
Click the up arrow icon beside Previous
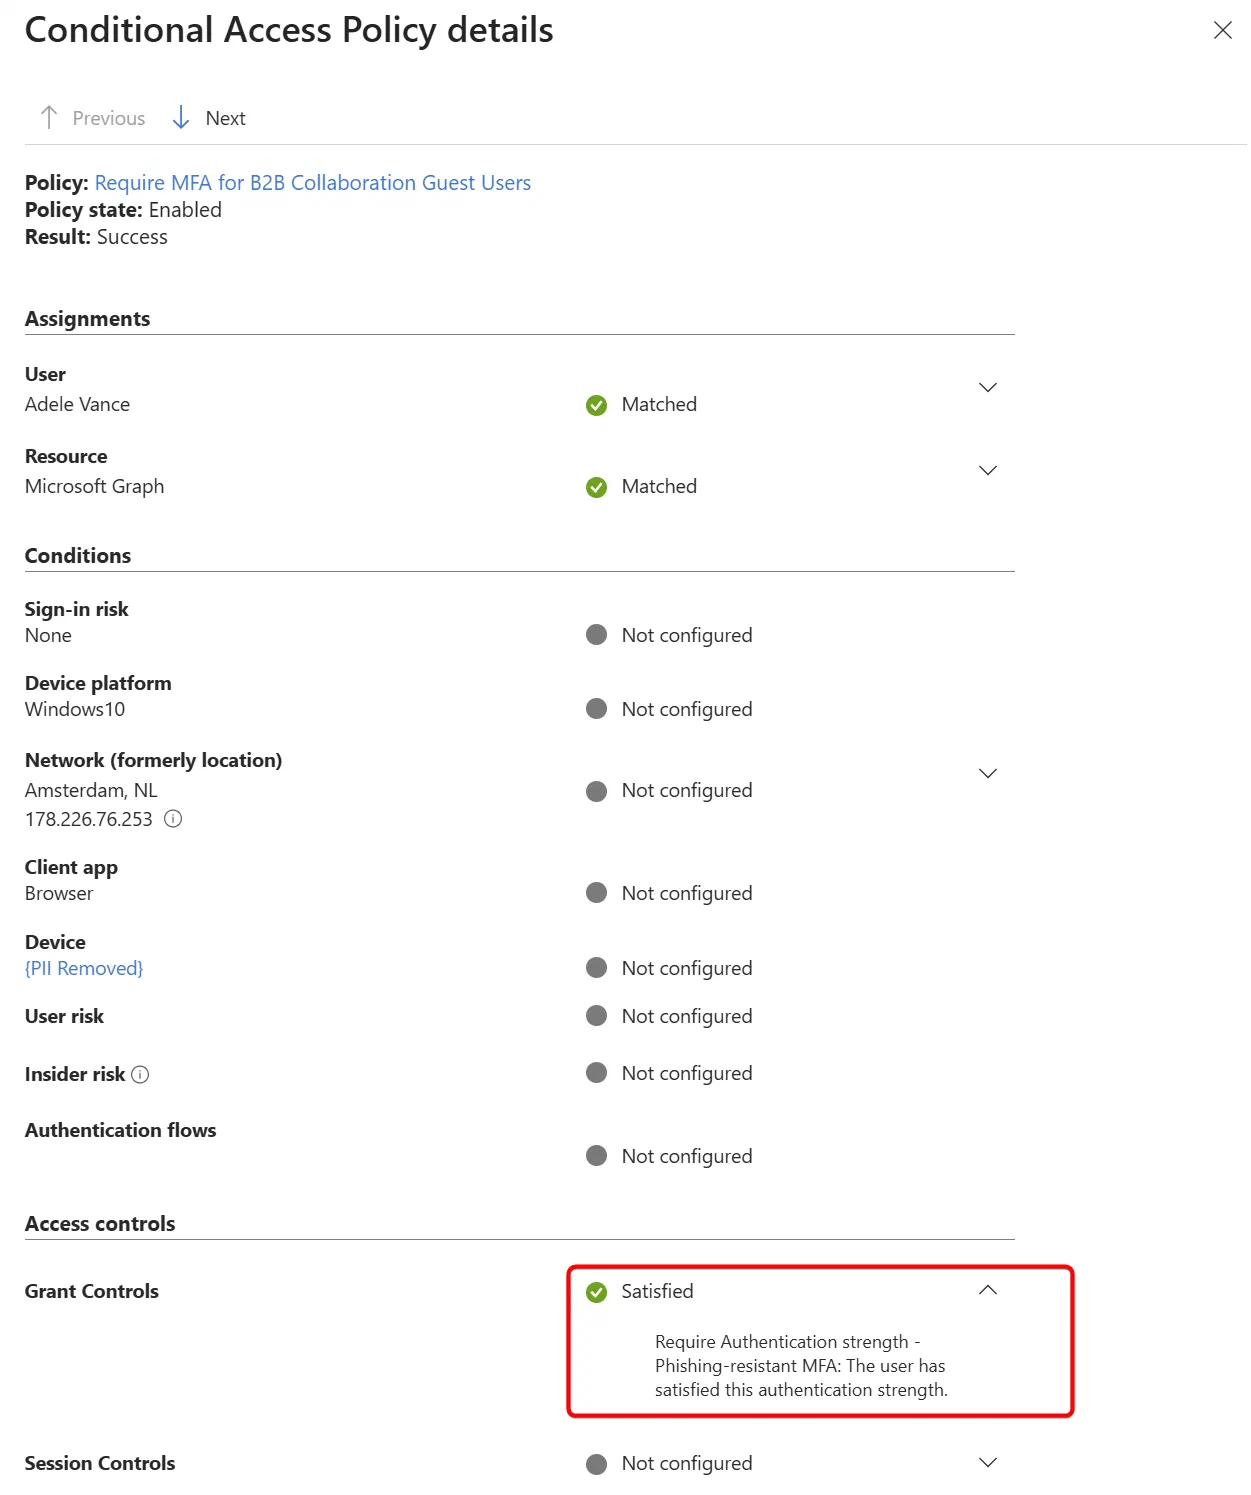point(48,118)
